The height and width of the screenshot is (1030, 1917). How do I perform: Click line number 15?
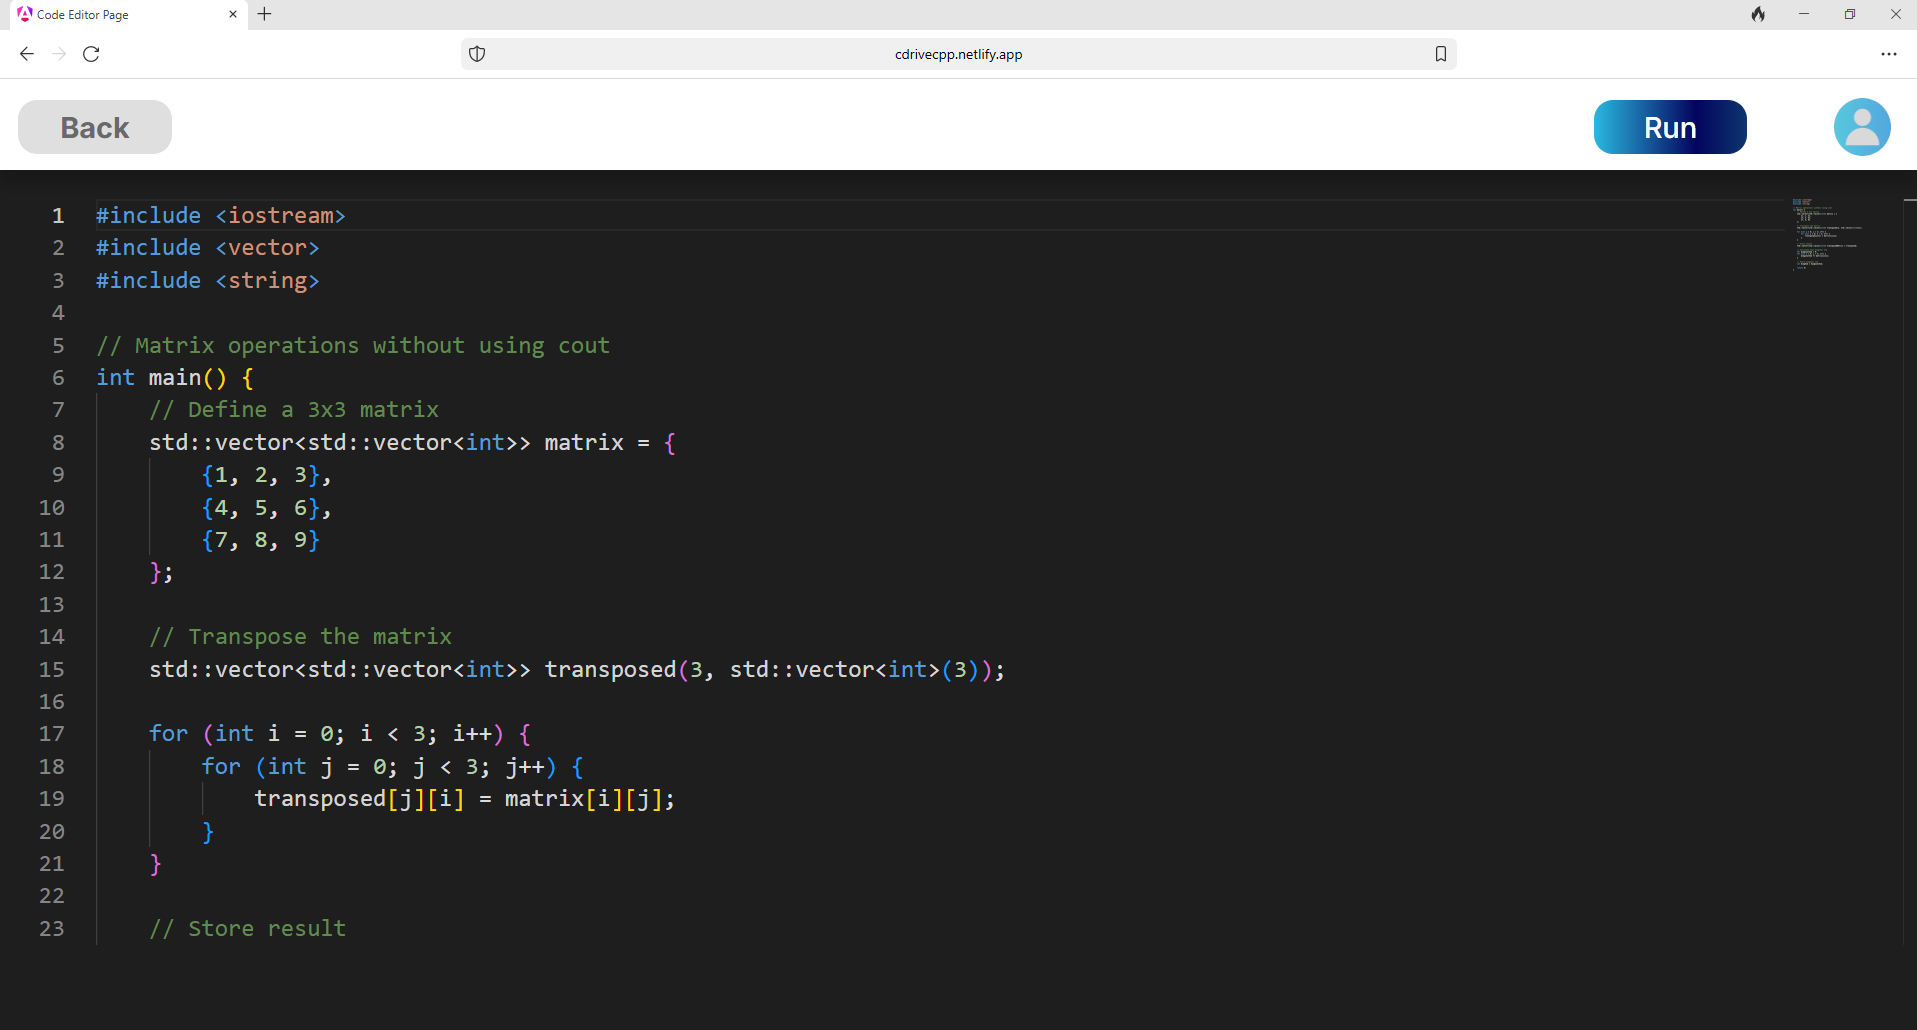coord(52,669)
